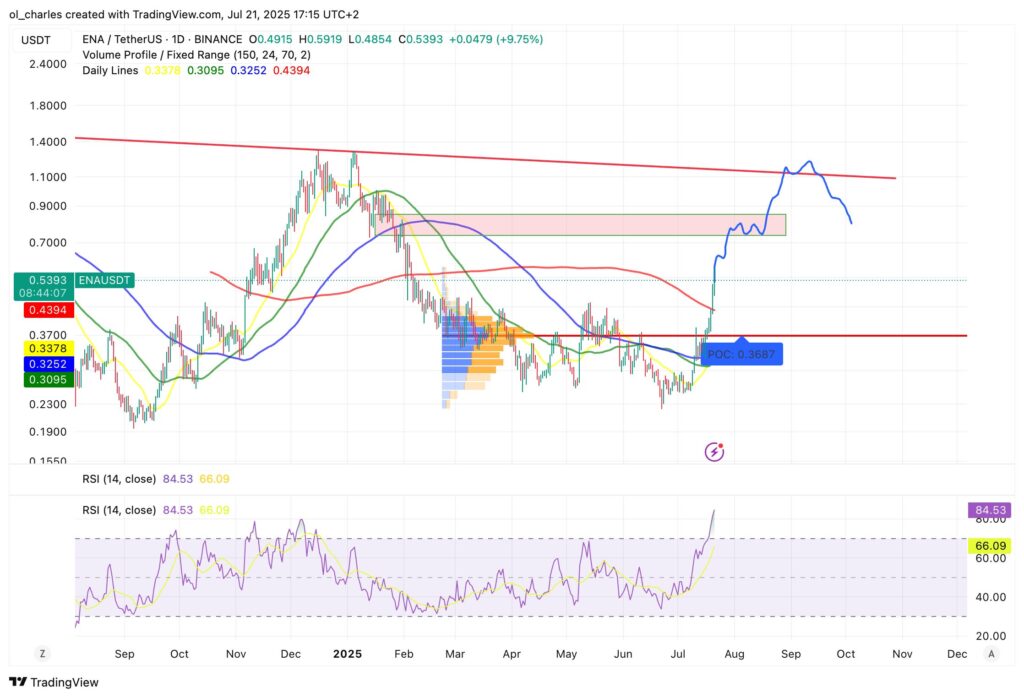Open timezone settings via the Z button
The image size is (1024, 698).
point(42,653)
